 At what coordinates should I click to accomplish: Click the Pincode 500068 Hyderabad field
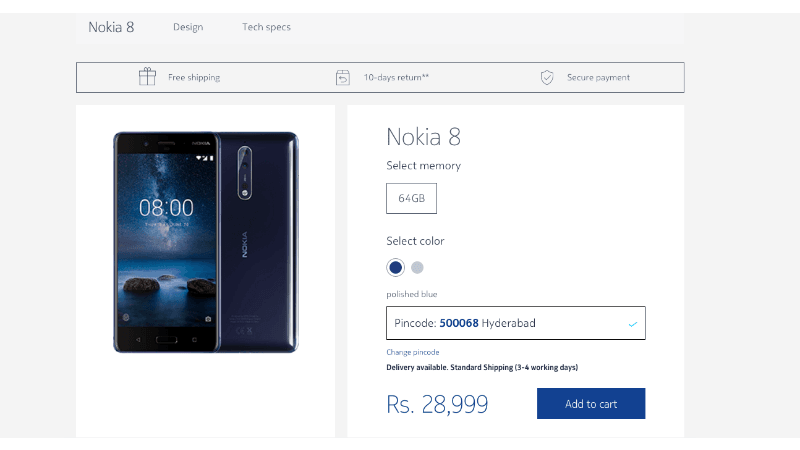point(516,323)
